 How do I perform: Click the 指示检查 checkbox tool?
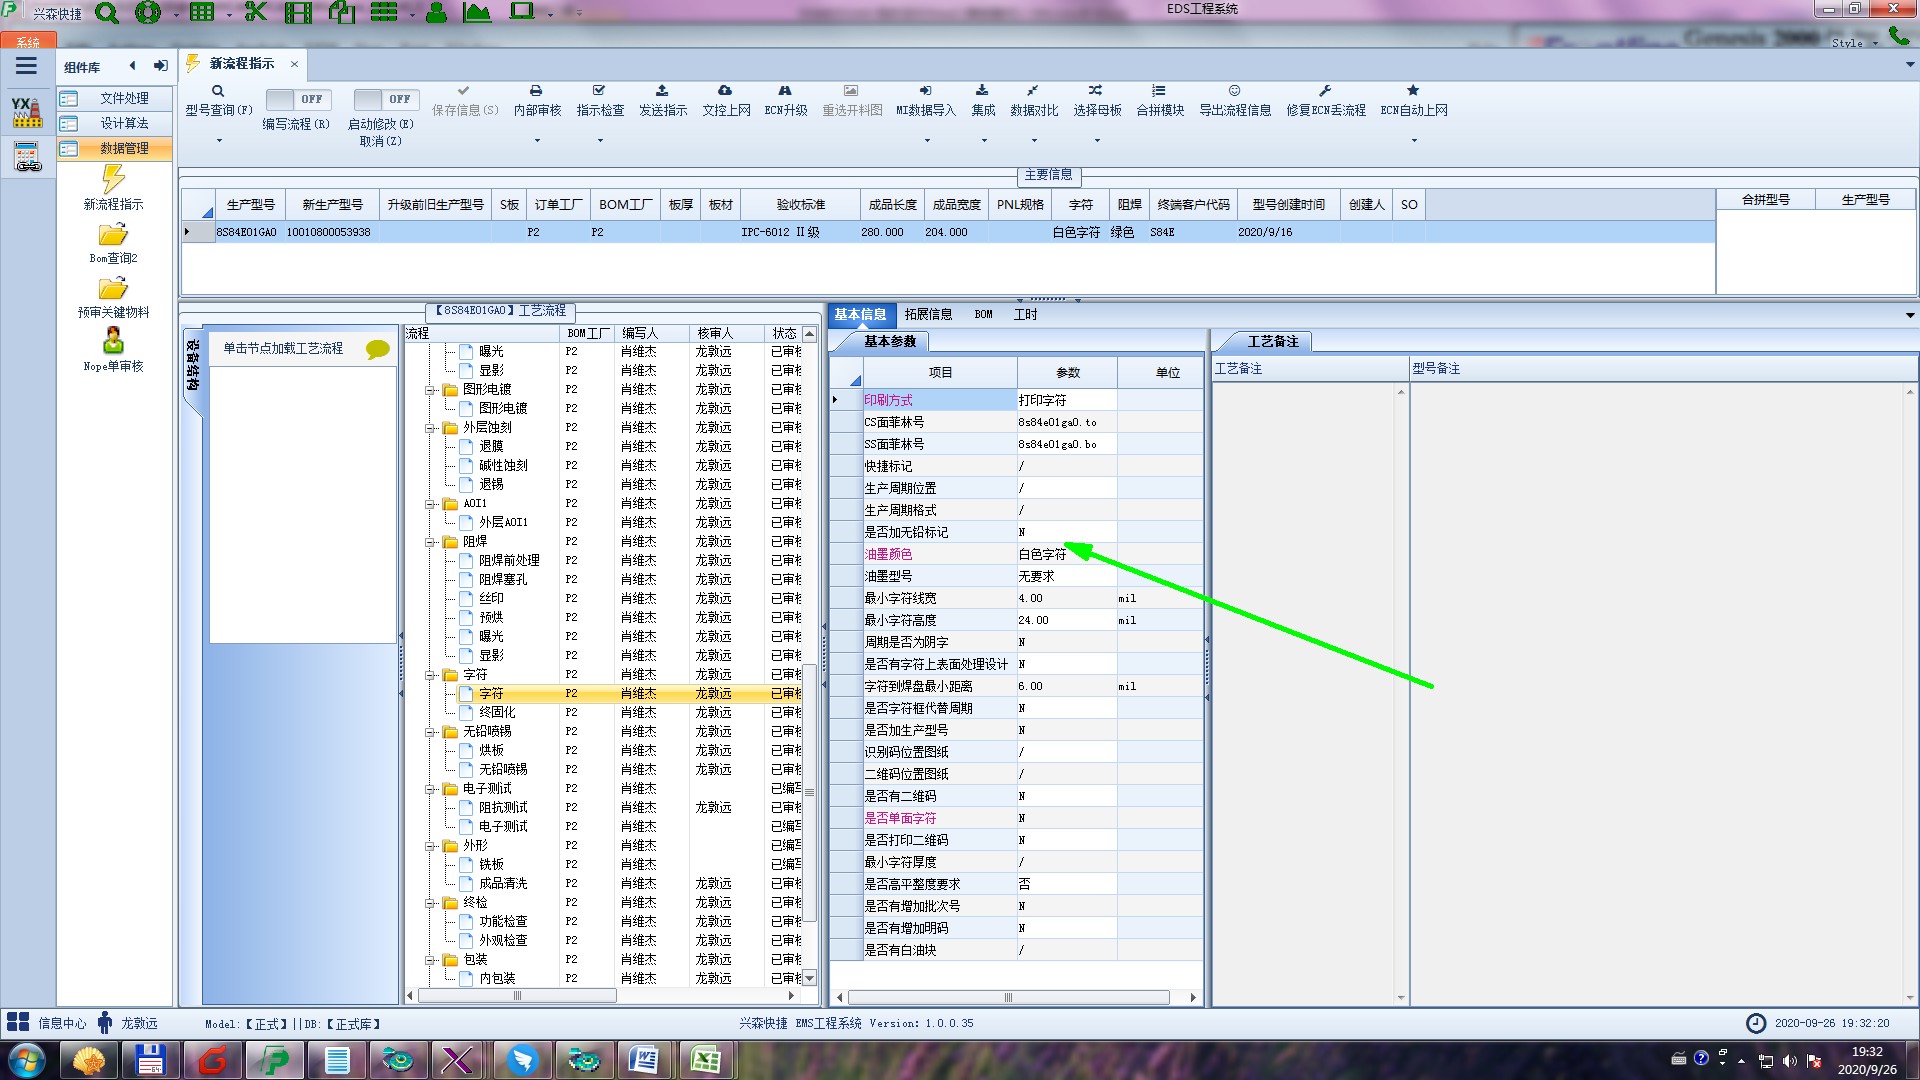[600, 100]
